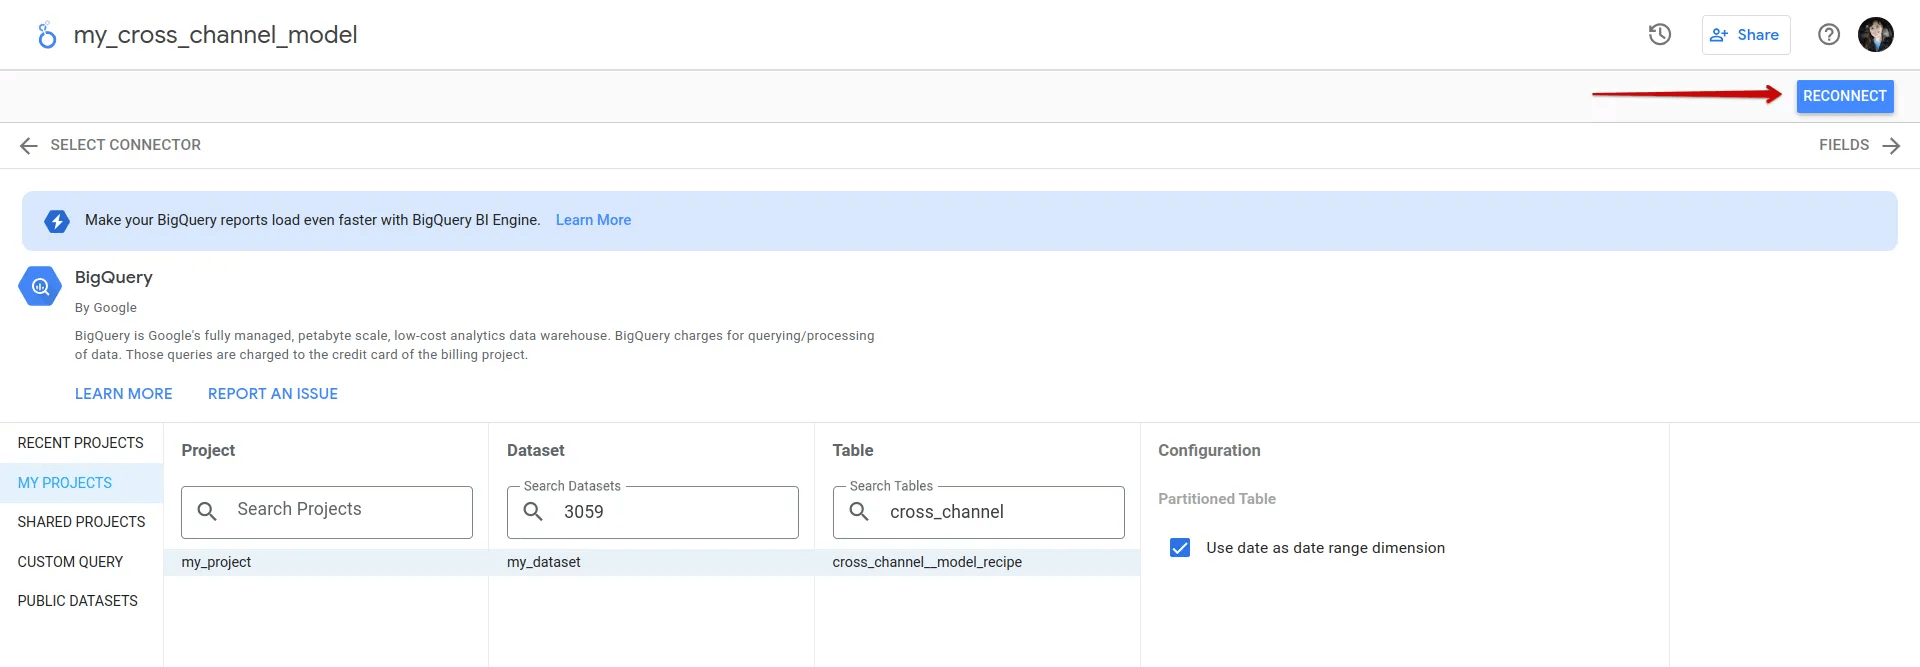The image size is (1920, 667).
Task: Select my_dataset in the Dataset list
Action: [x=652, y=562]
